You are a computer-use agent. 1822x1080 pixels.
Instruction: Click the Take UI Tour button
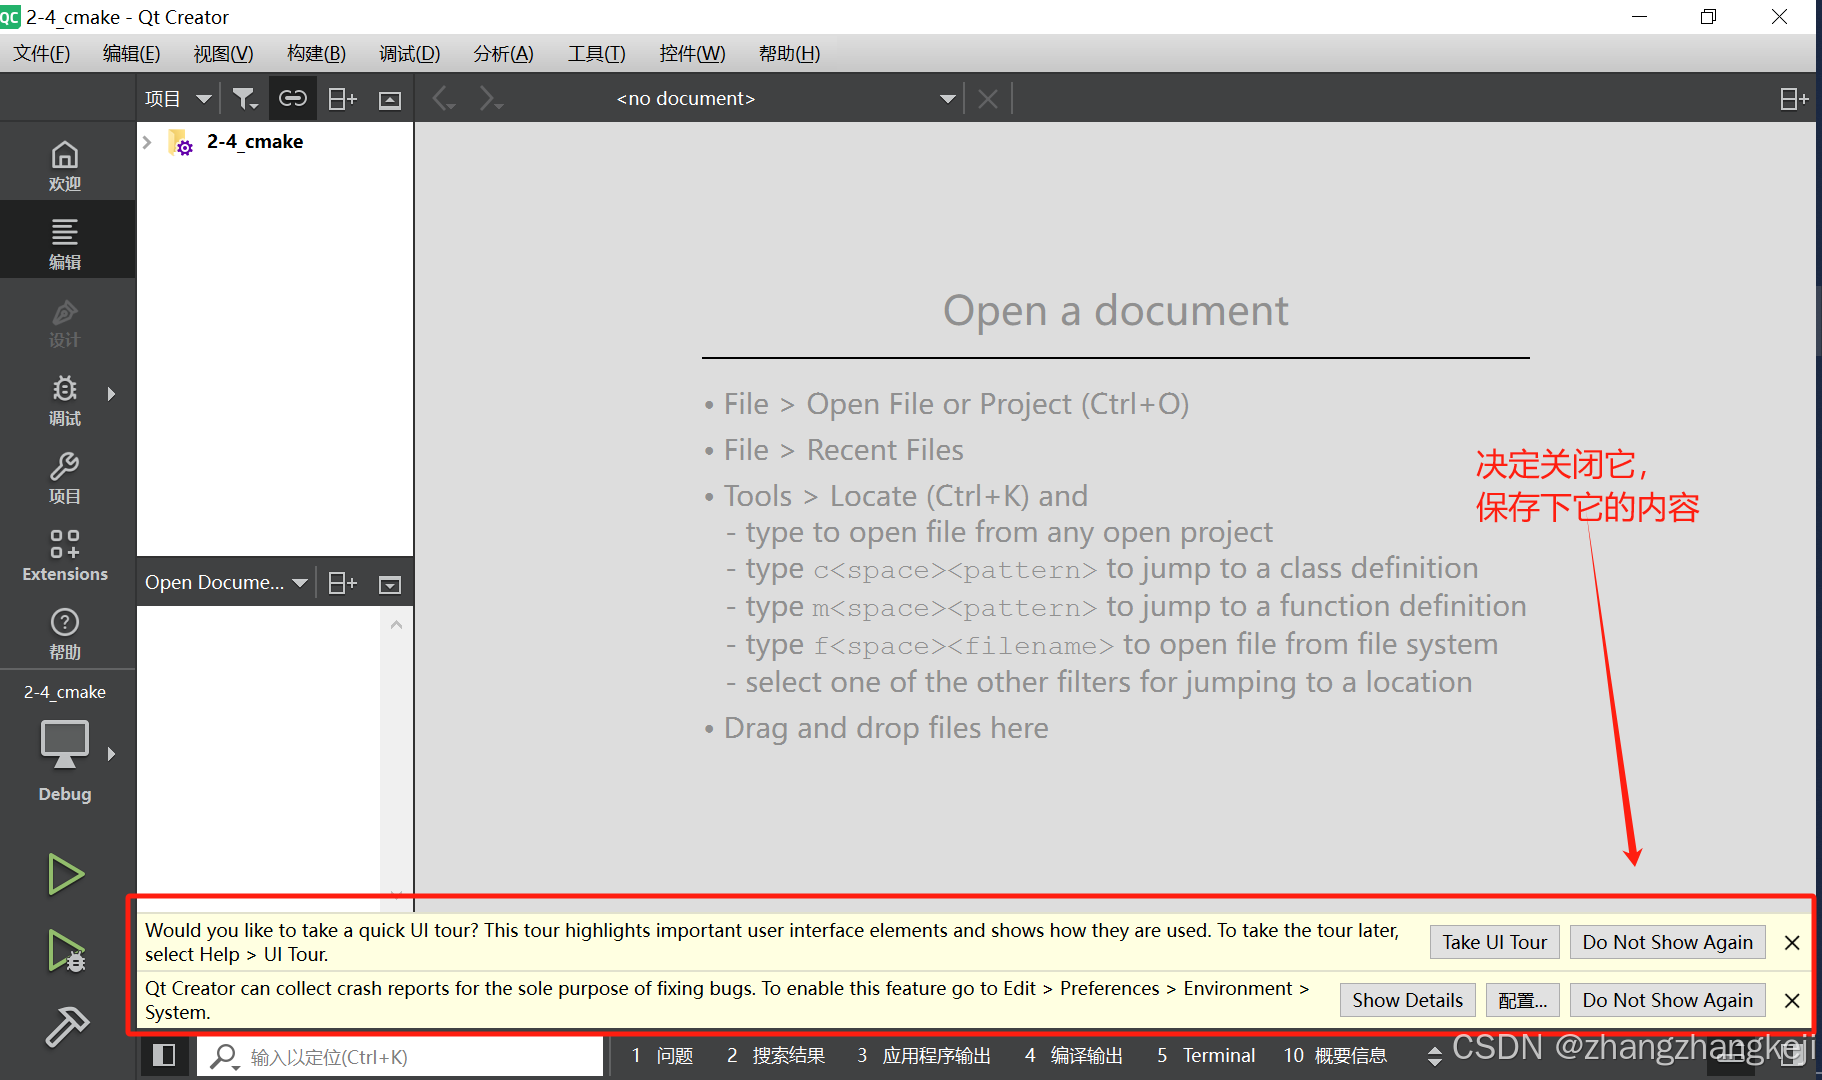pos(1494,942)
